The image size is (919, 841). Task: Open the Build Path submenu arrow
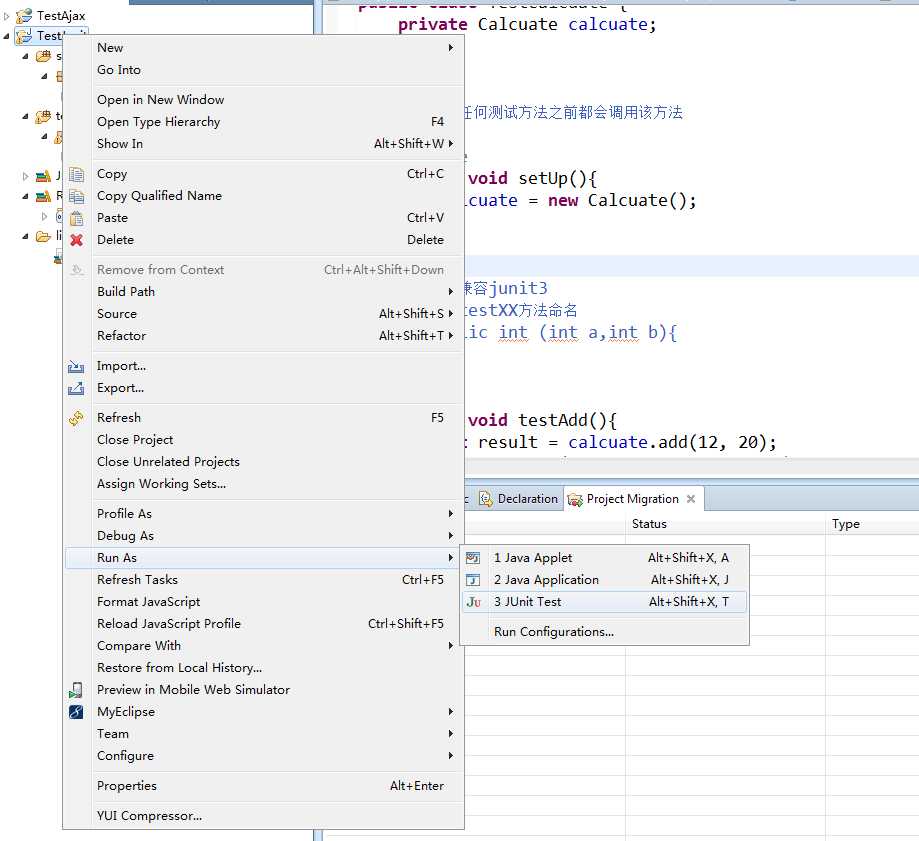click(451, 291)
